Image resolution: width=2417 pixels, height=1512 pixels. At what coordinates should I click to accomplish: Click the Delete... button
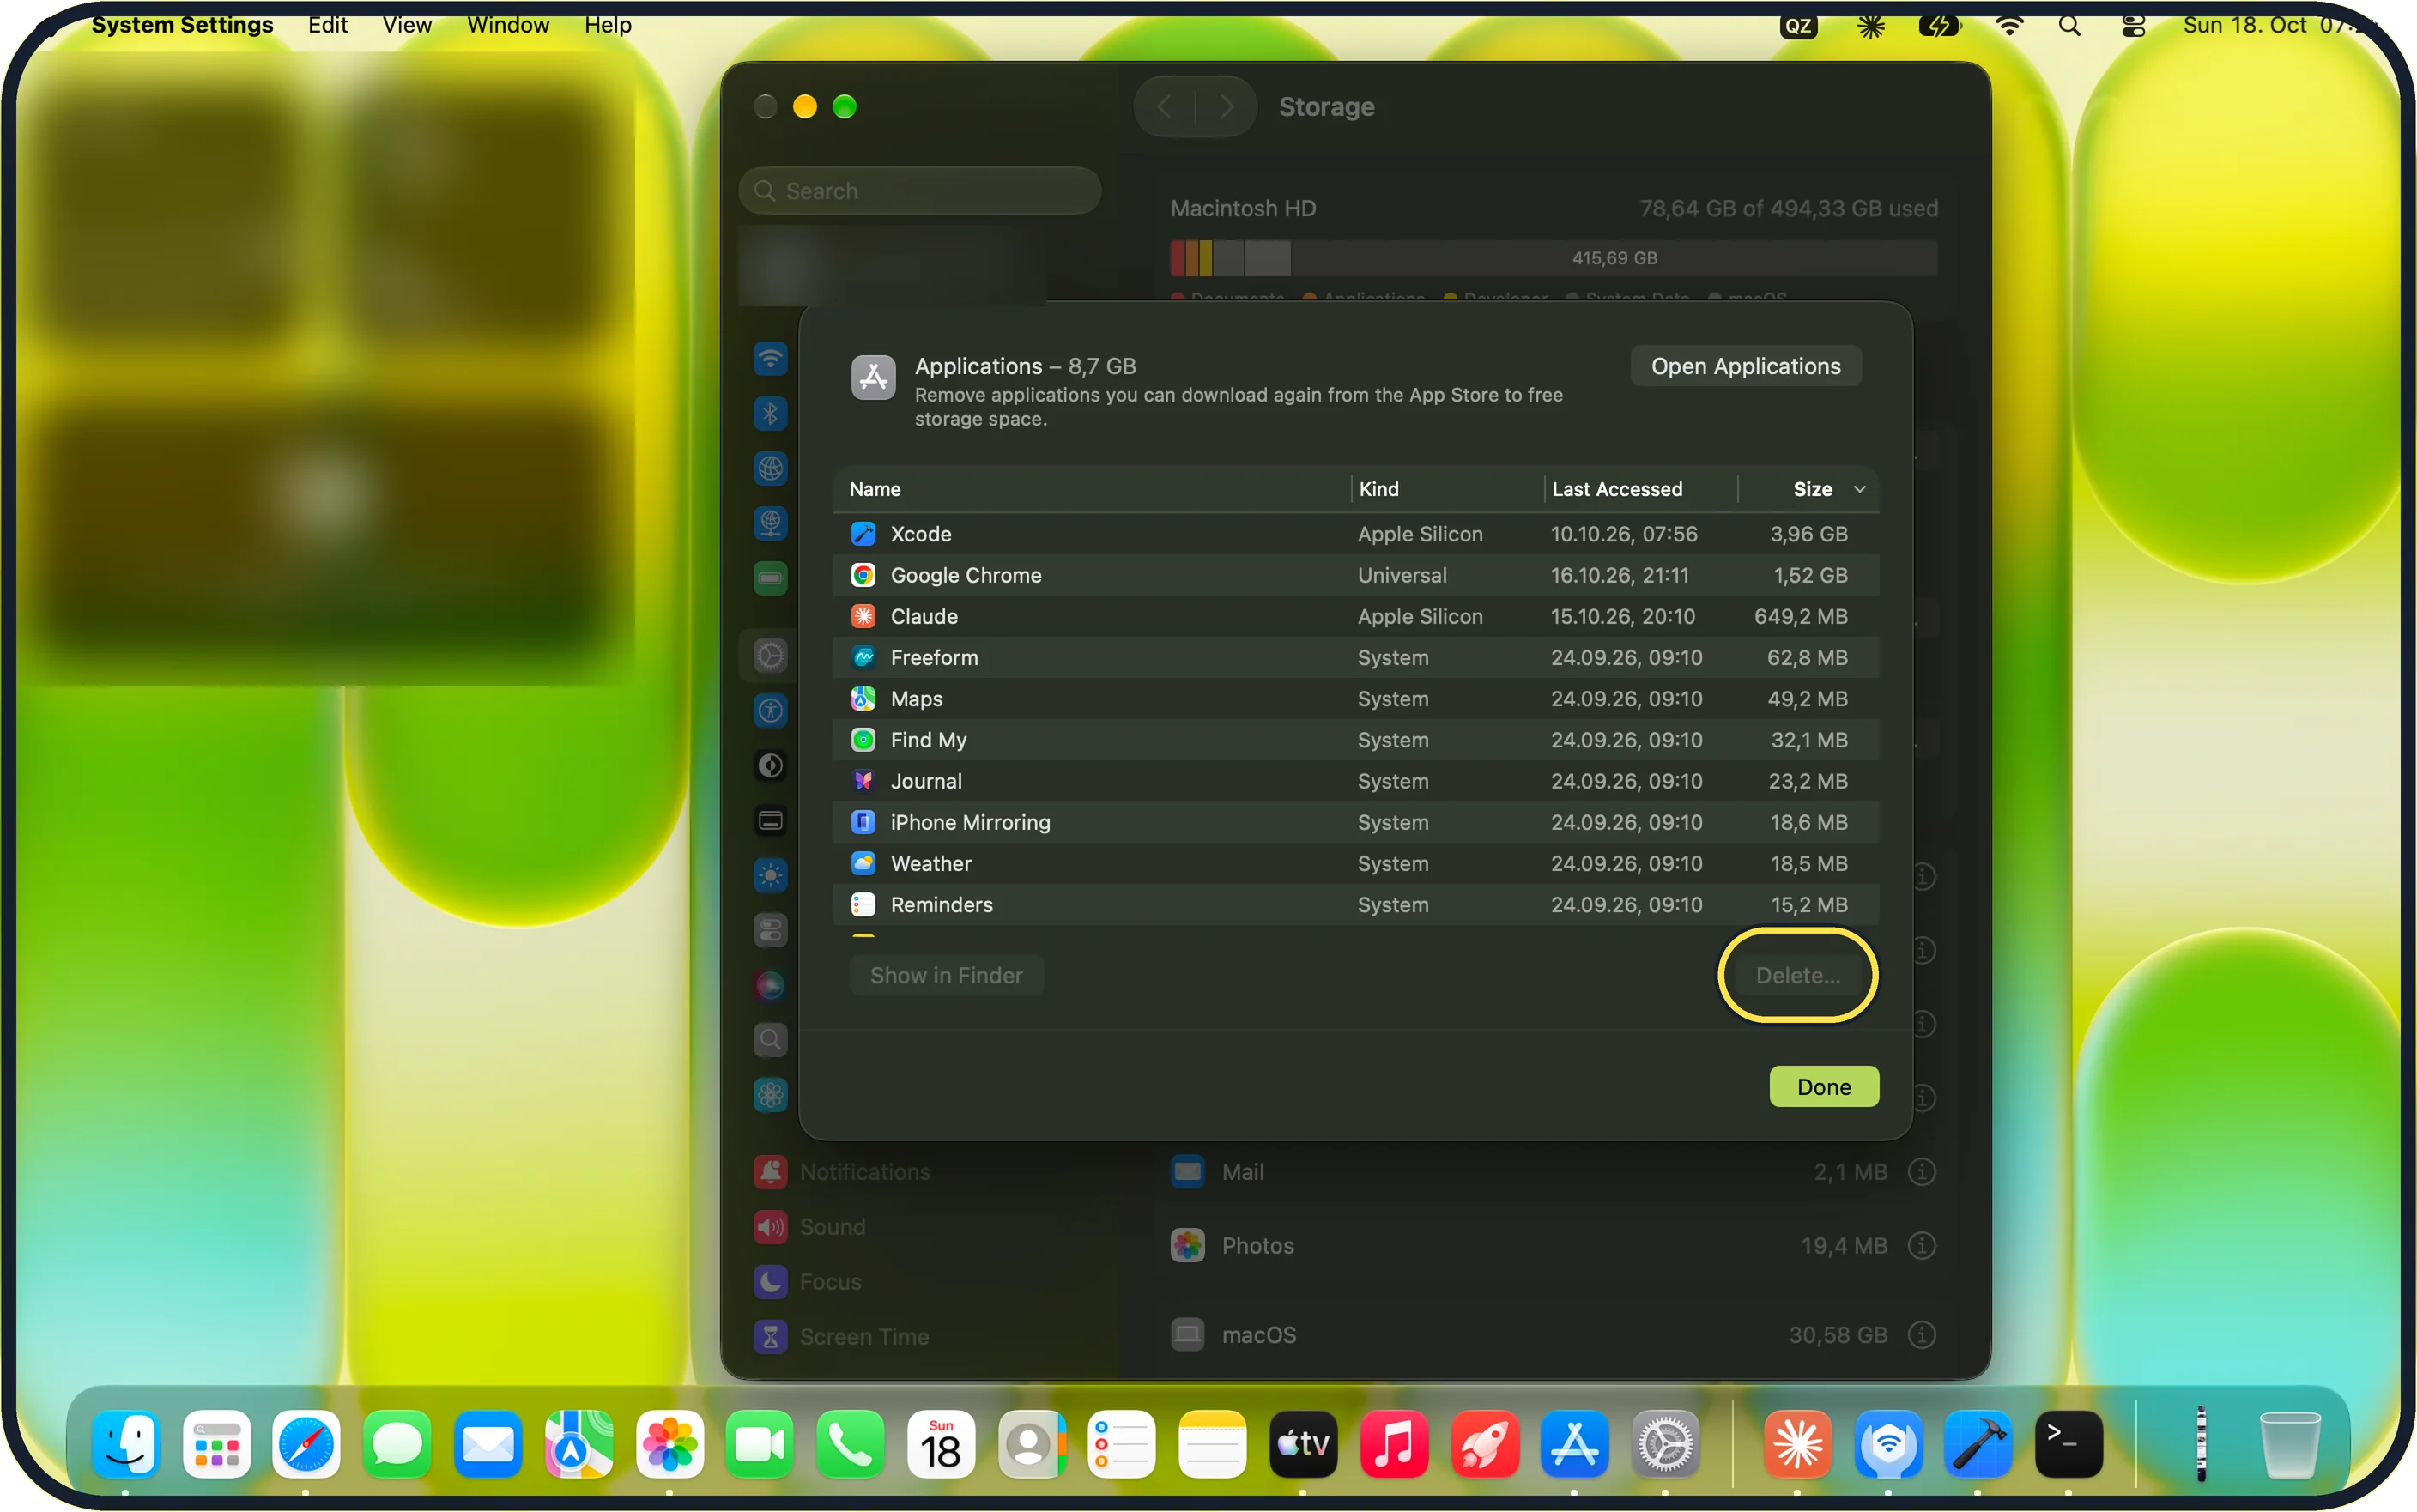tap(1798, 976)
